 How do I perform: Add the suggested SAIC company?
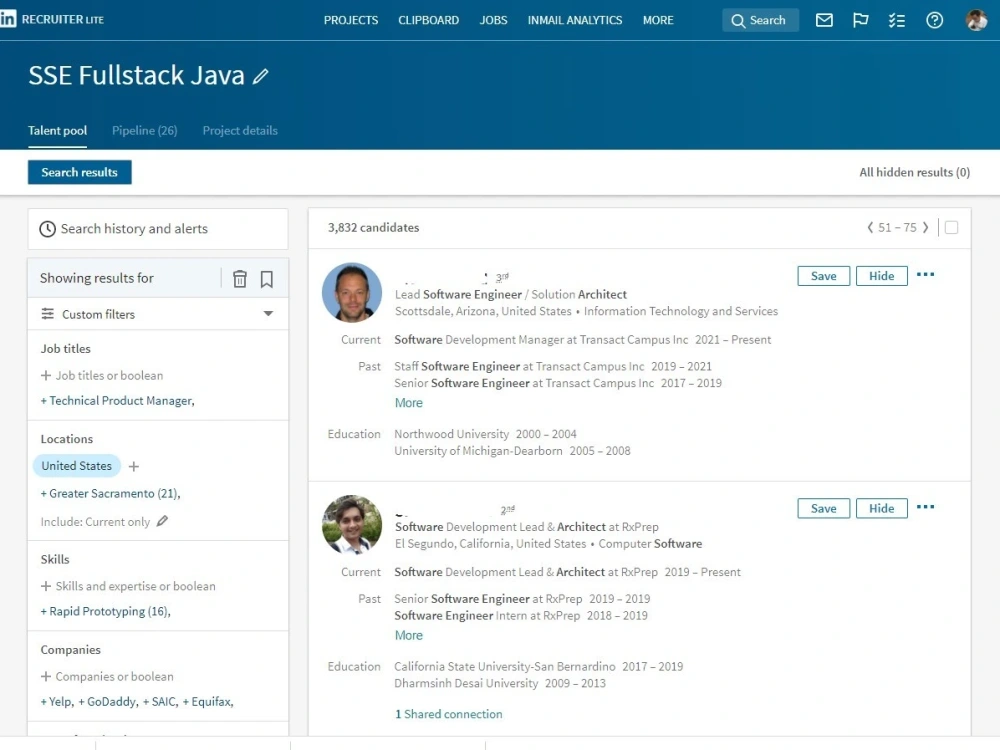pyautogui.click(x=160, y=702)
